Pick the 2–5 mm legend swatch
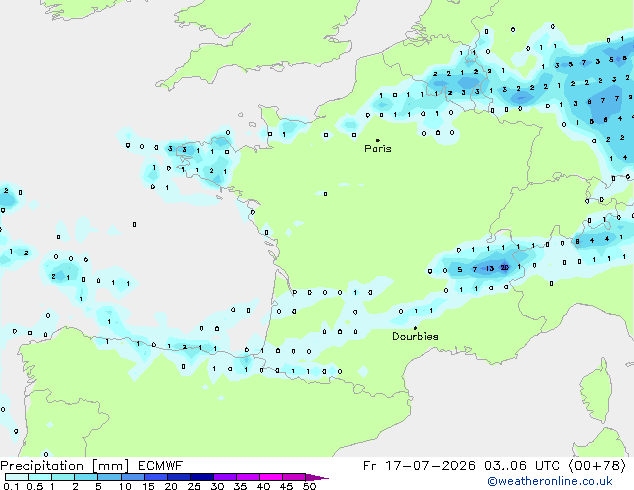 [x=86, y=477]
